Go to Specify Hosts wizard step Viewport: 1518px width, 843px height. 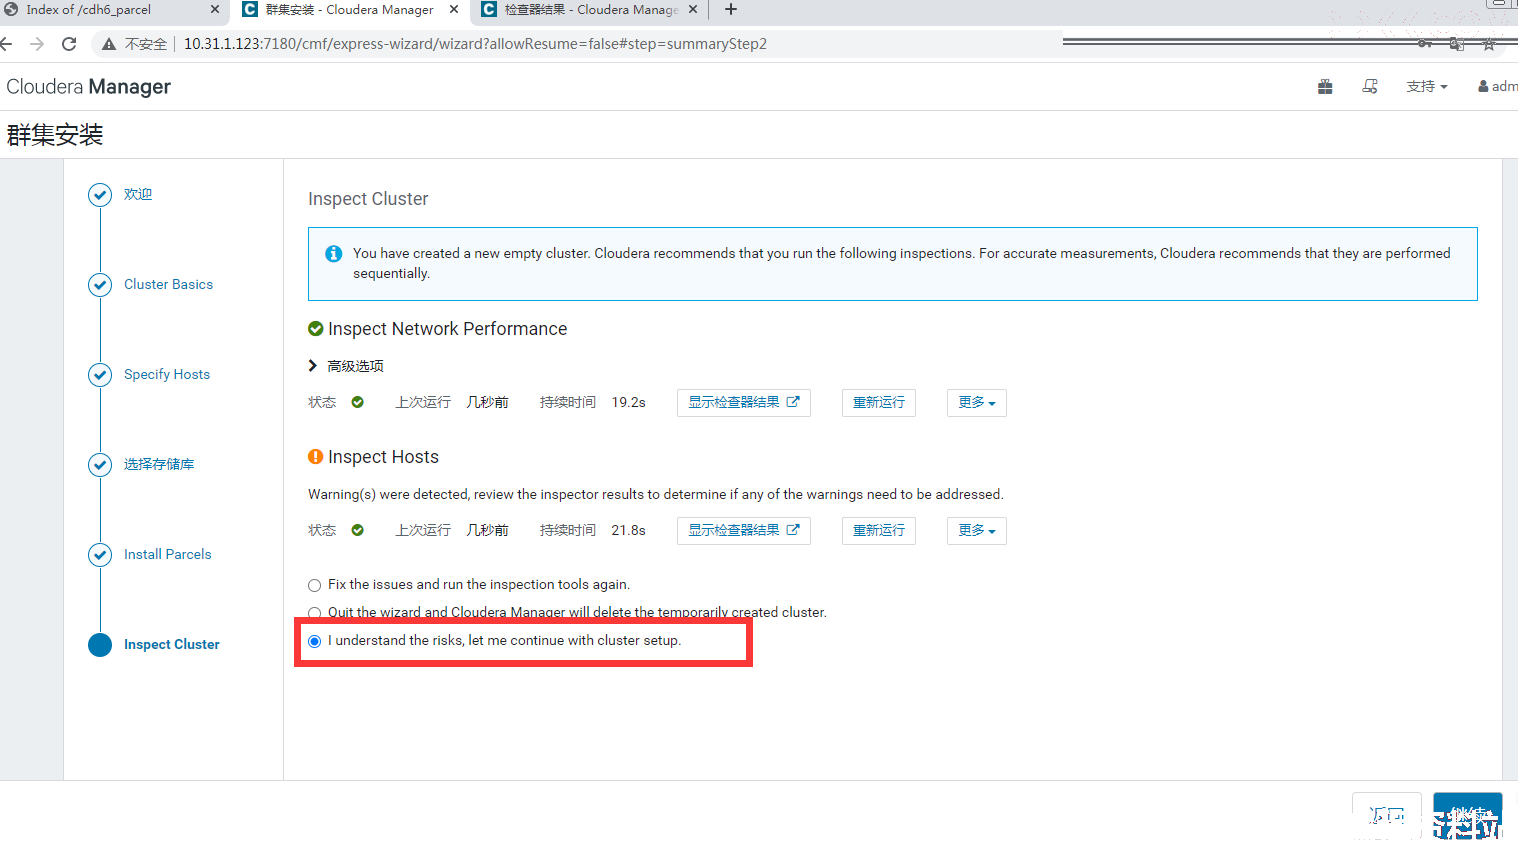[x=167, y=375]
